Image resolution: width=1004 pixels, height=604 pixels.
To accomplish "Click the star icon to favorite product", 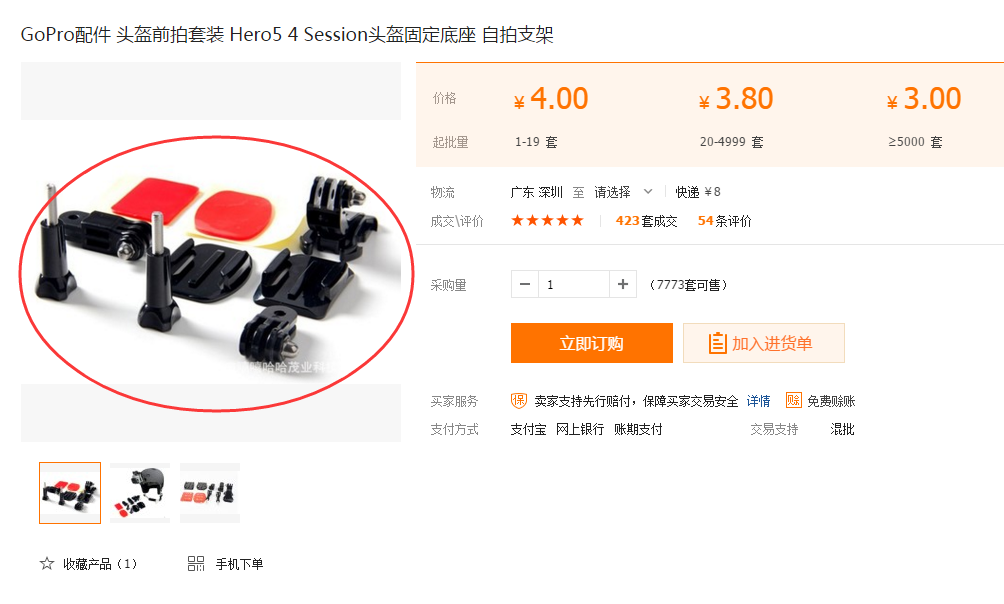I will (x=47, y=564).
